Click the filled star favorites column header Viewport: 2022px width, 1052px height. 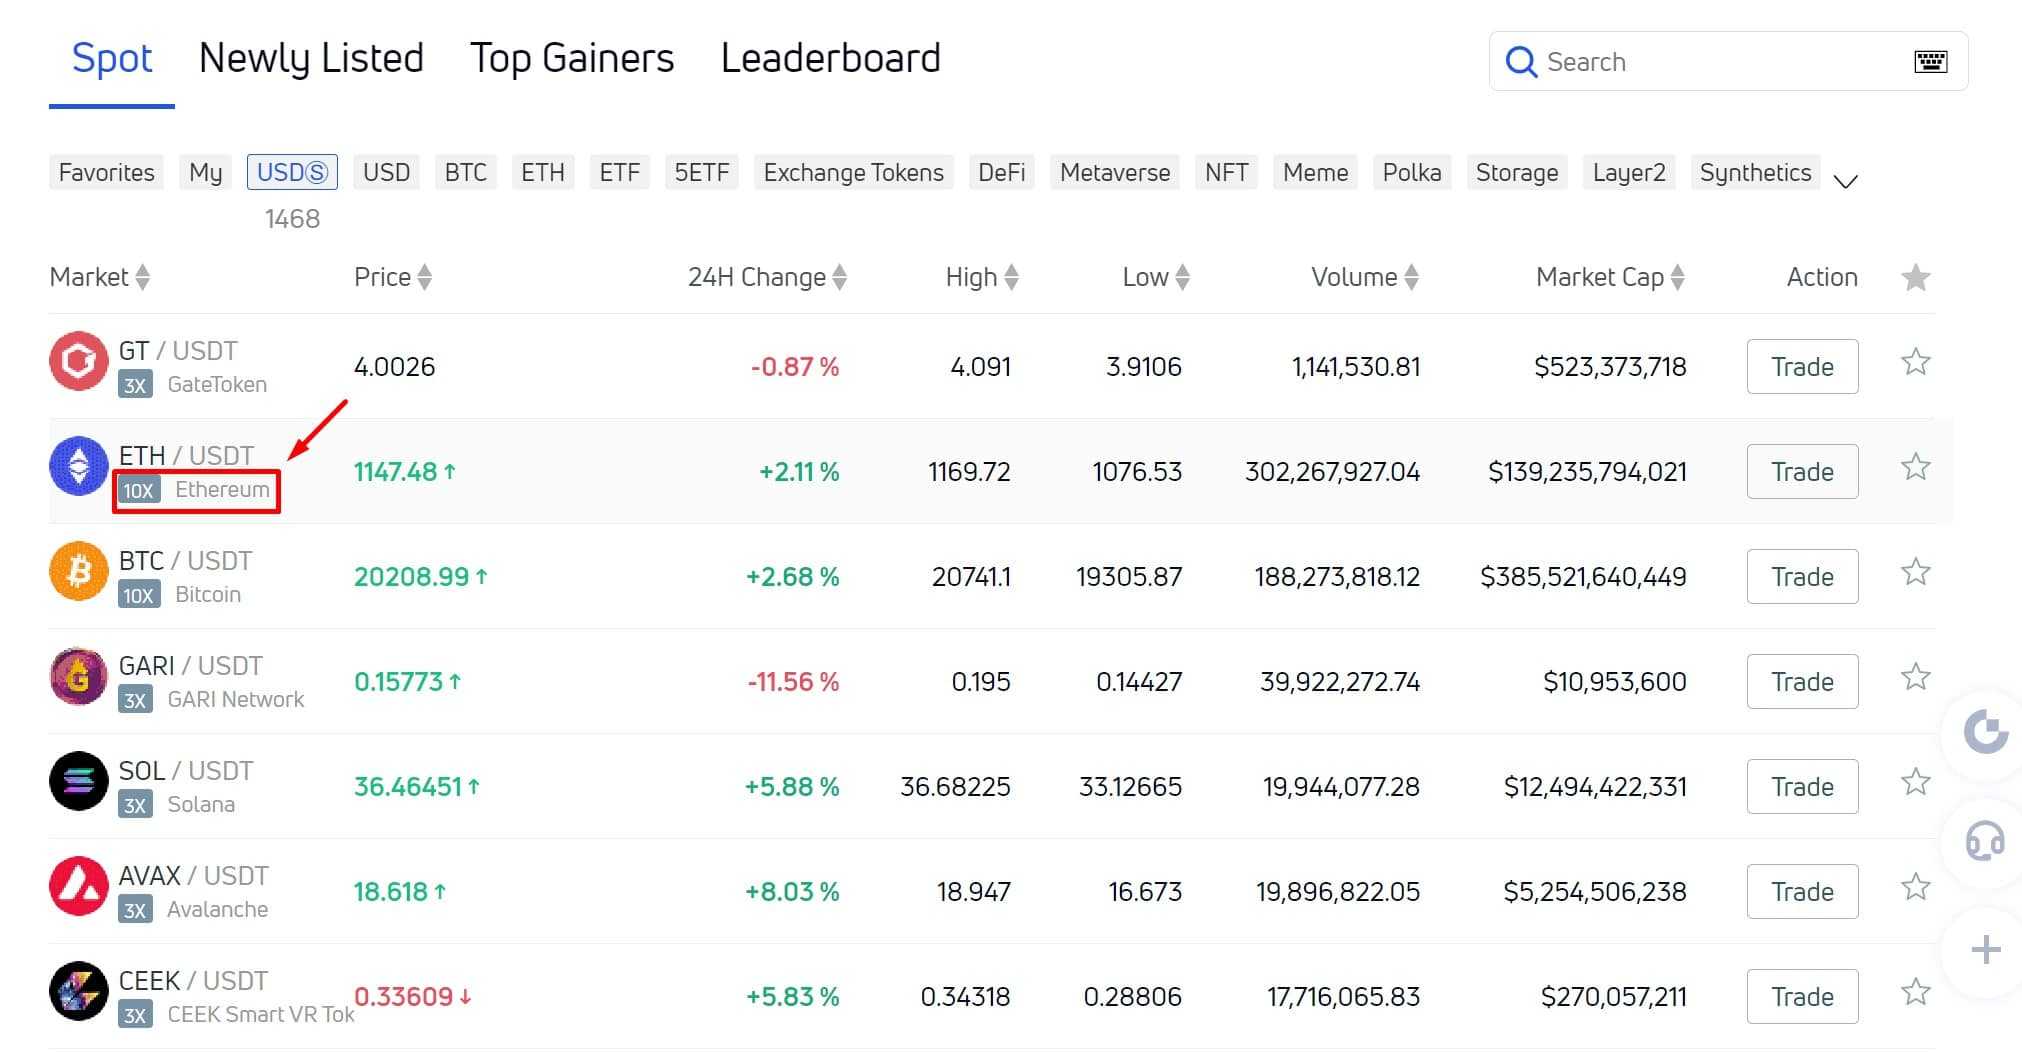(x=1915, y=277)
